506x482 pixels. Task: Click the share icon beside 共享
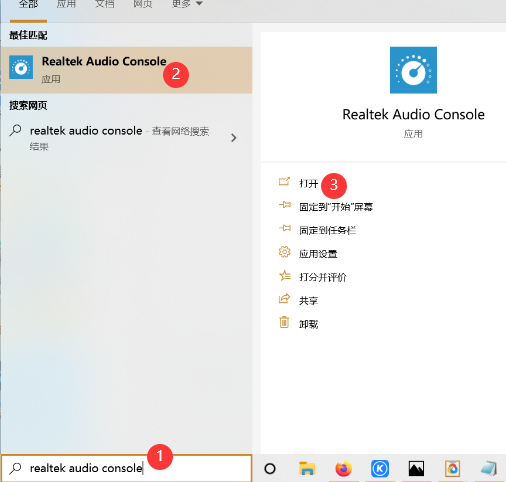pyautogui.click(x=284, y=298)
